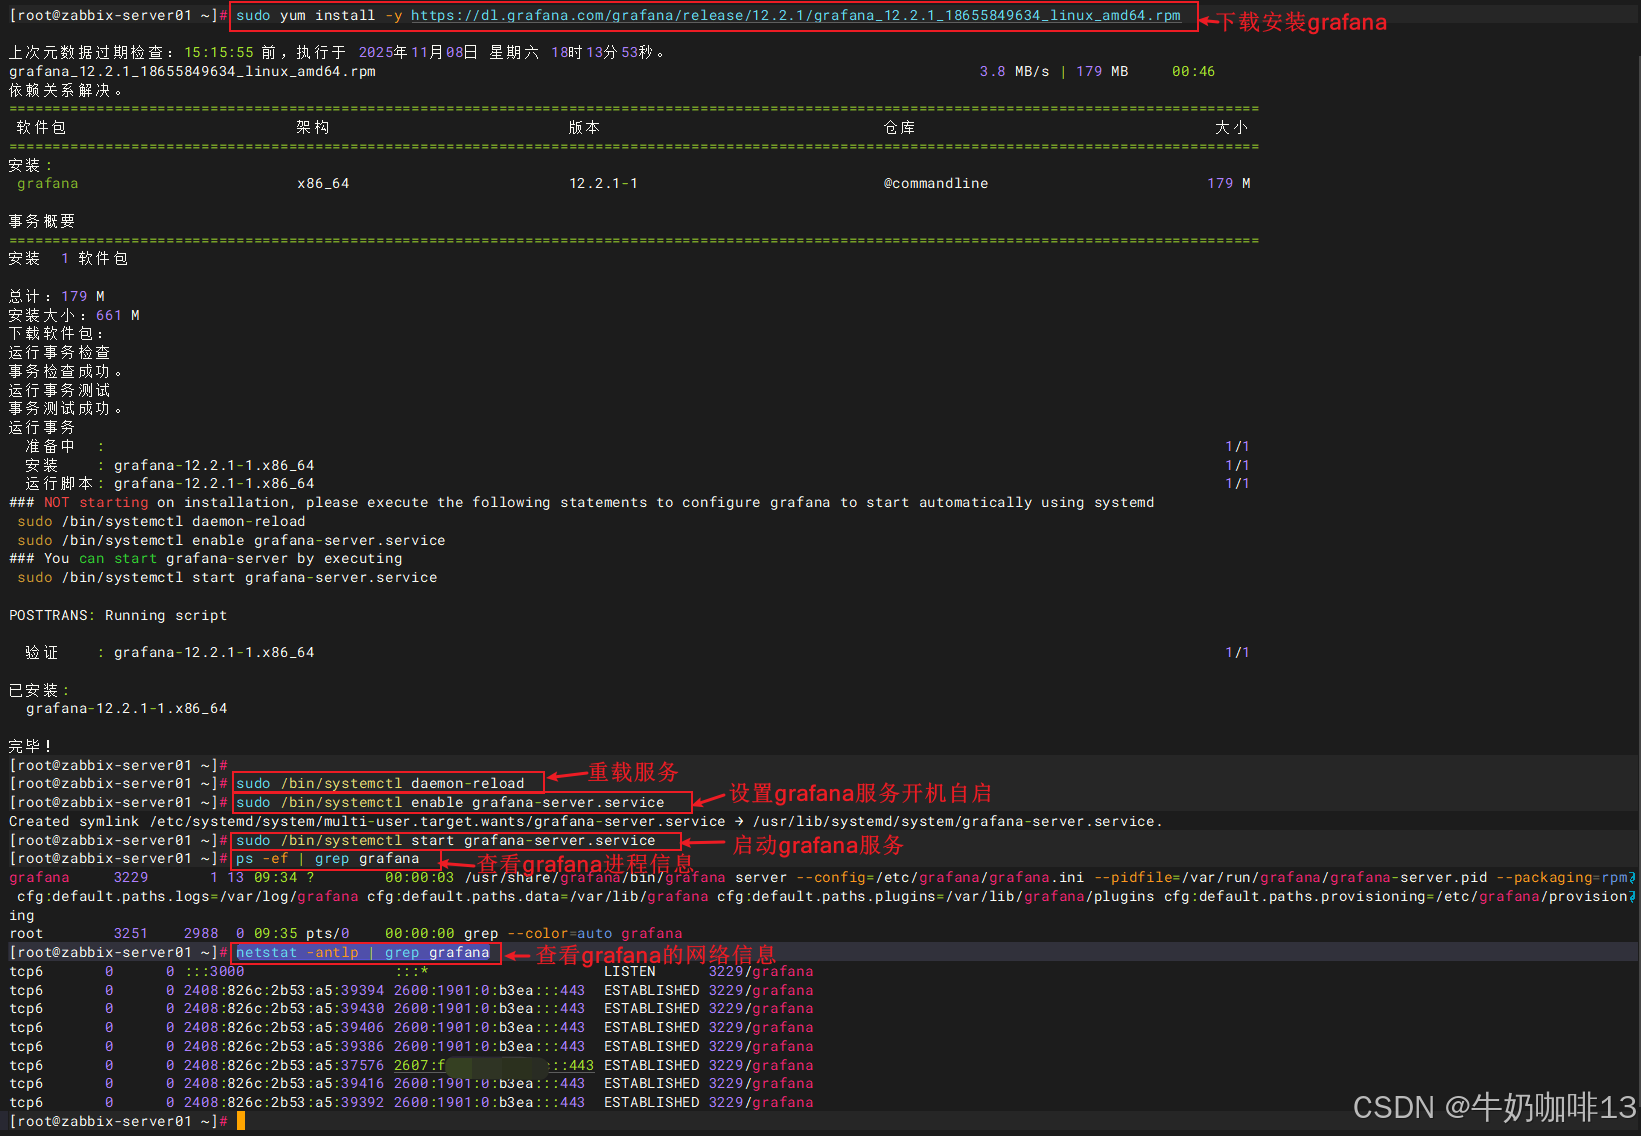
Task: Click local address ending ':39392'
Action: pyautogui.click(x=284, y=1102)
